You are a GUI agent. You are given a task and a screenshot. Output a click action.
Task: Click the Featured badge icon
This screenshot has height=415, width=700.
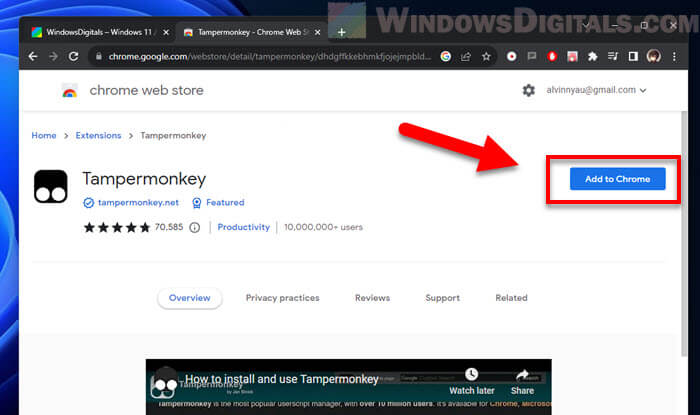(196, 203)
